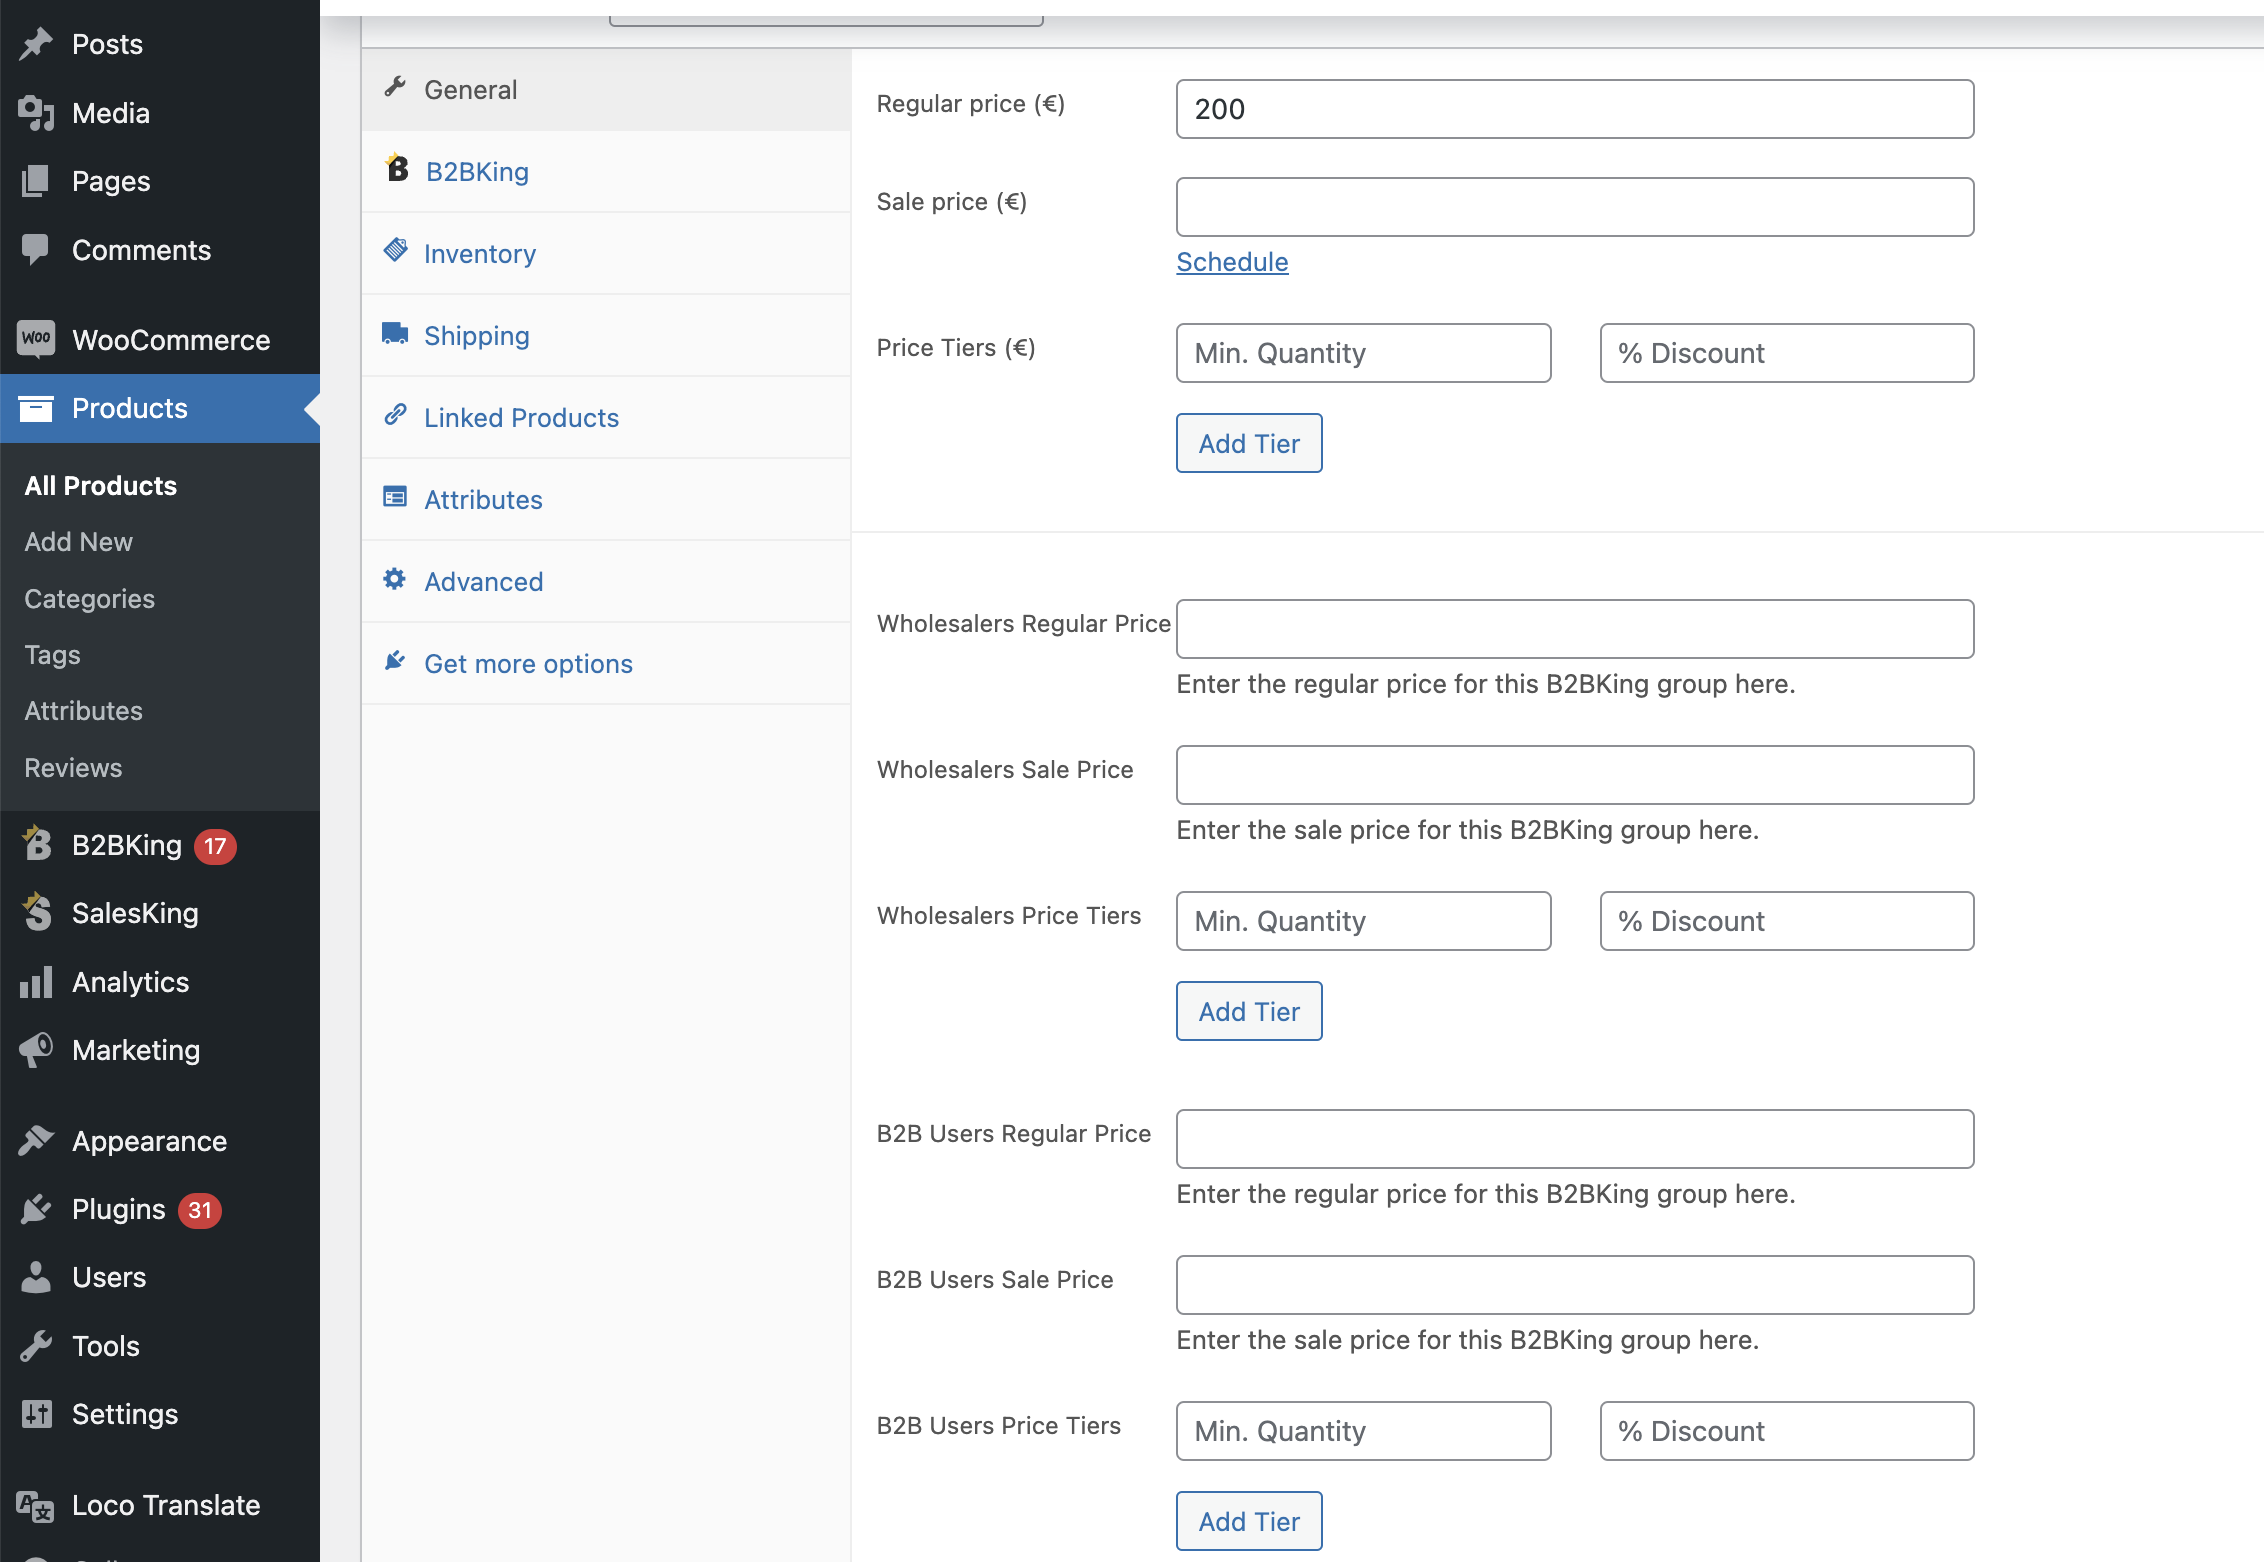The image size is (2264, 1562).
Task: Open the Advanced product tab
Action: click(606, 582)
